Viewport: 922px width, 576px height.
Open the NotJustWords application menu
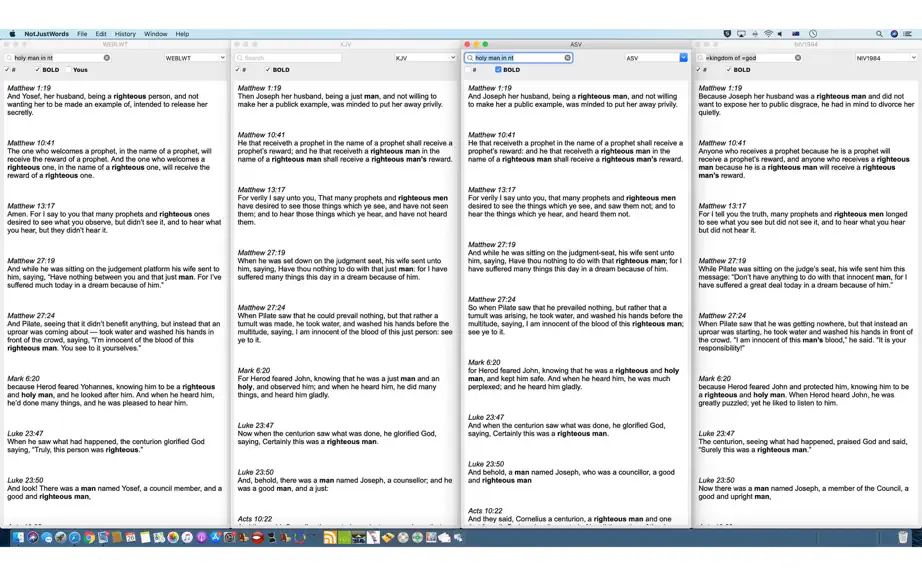pos(46,34)
